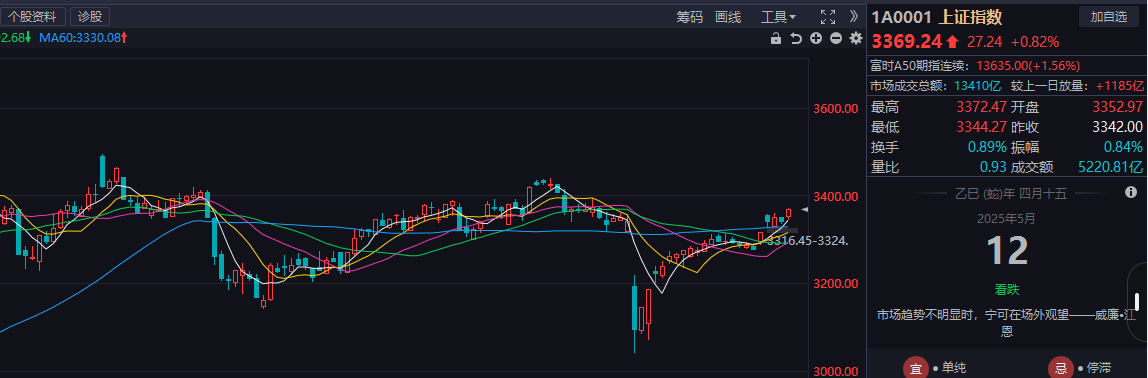This screenshot has width=1148, height=378.
Task: Click the 诊股 button
Action: pos(90,17)
